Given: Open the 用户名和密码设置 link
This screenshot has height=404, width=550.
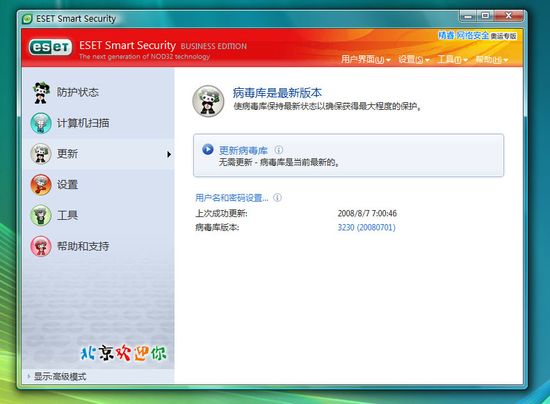Looking at the screenshot, I should click(232, 198).
